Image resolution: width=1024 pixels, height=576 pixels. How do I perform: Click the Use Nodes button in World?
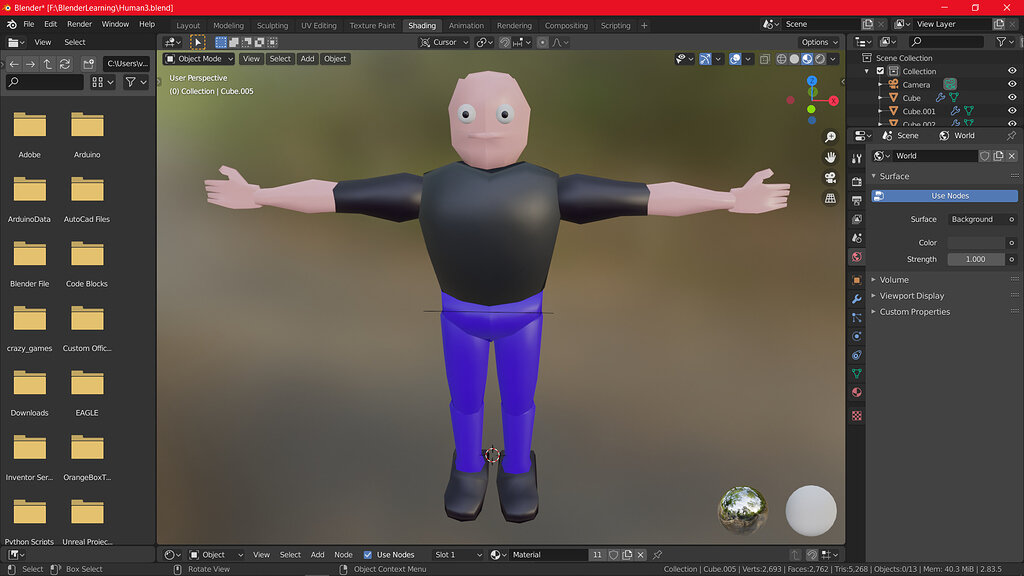[944, 196]
